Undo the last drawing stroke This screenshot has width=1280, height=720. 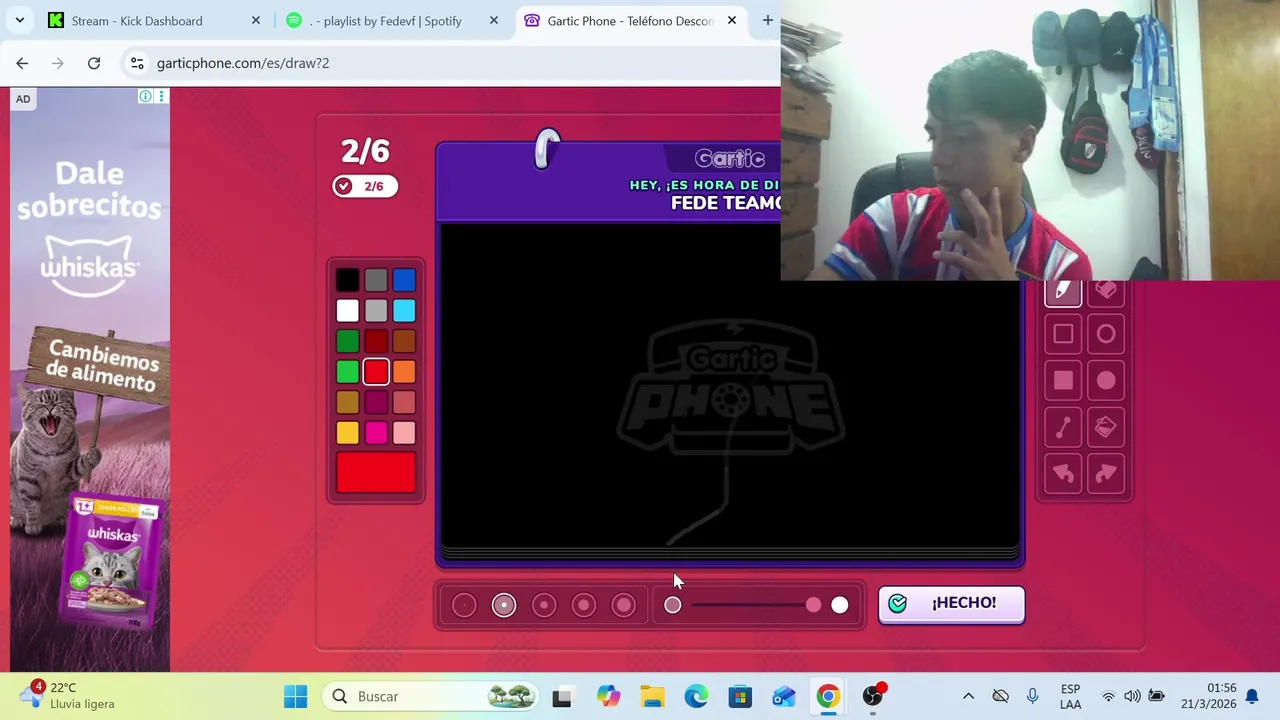coord(1063,473)
